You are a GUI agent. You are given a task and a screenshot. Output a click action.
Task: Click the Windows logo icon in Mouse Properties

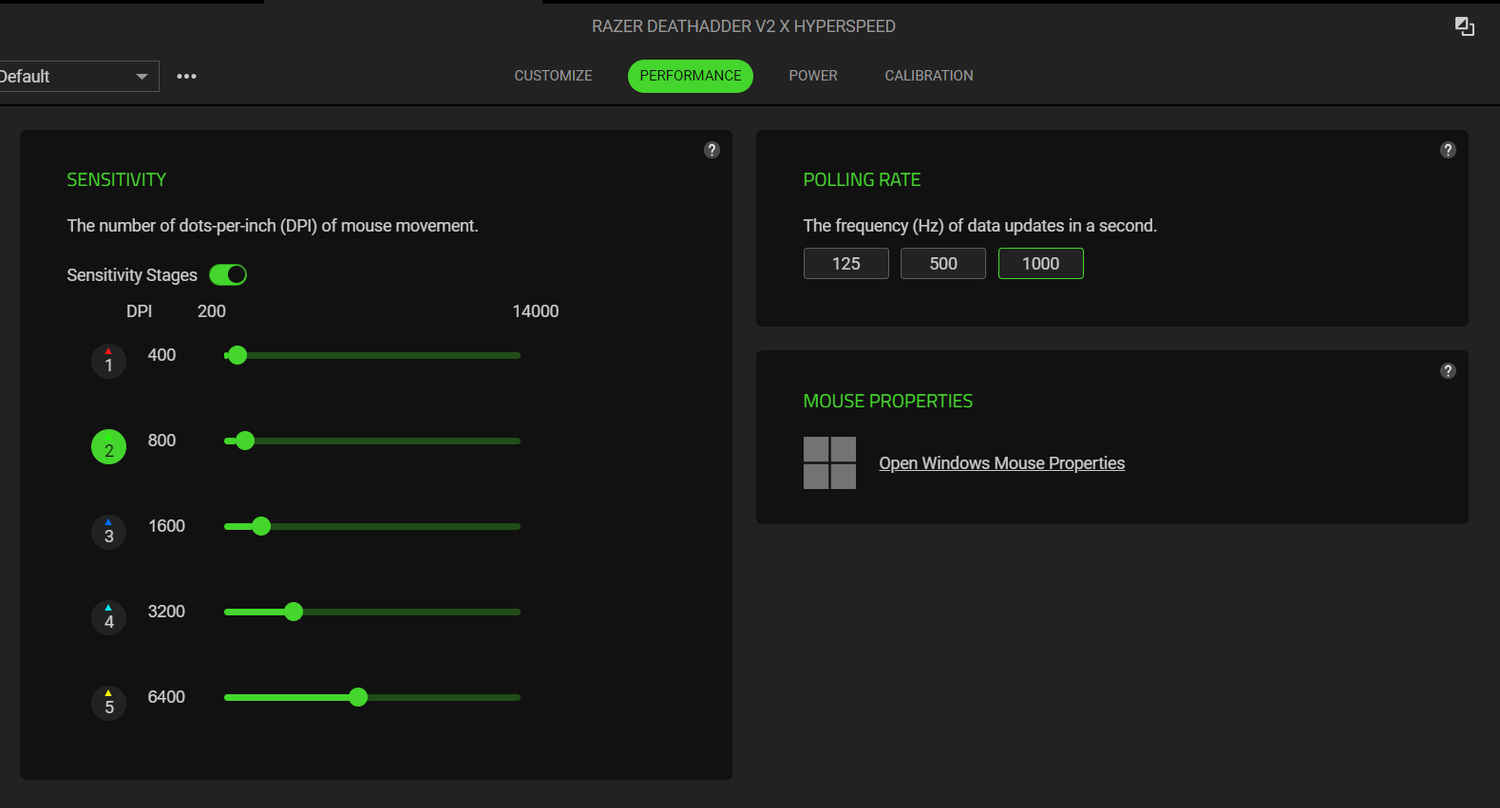pyautogui.click(x=830, y=463)
